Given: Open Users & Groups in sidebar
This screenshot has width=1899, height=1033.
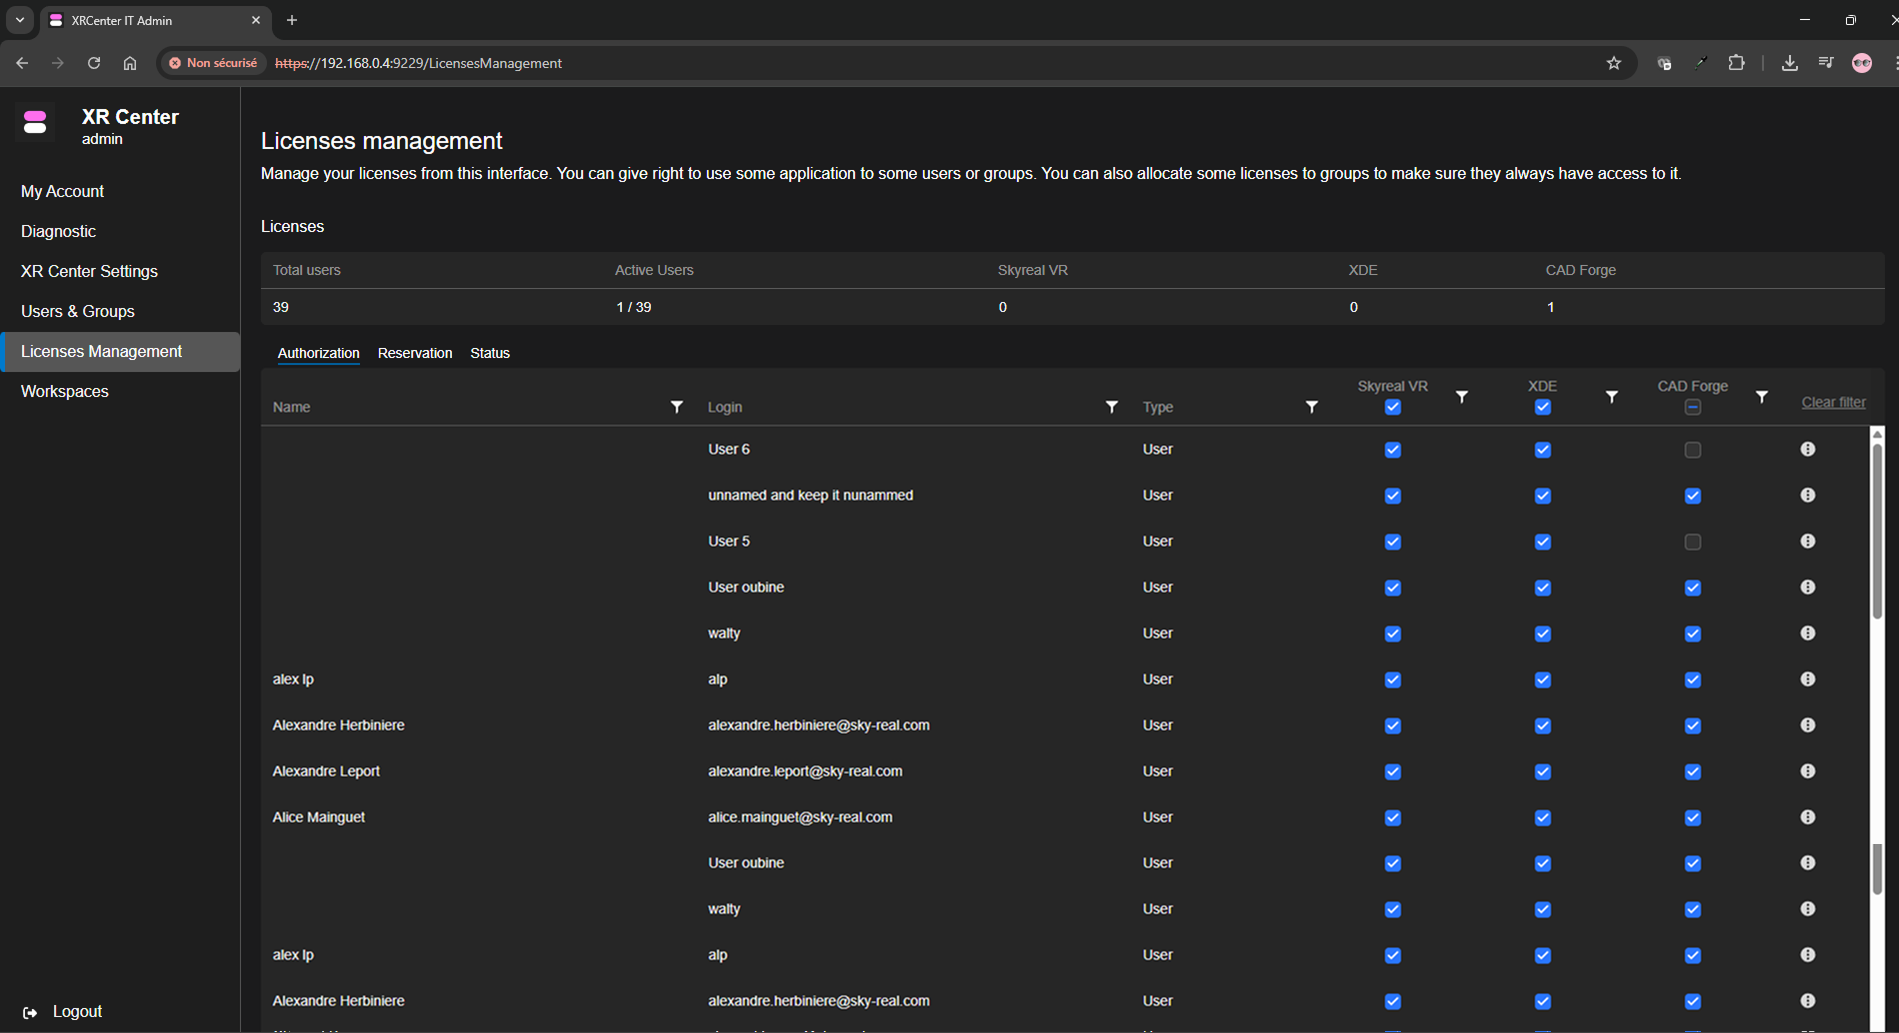Looking at the screenshot, I should tap(78, 311).
